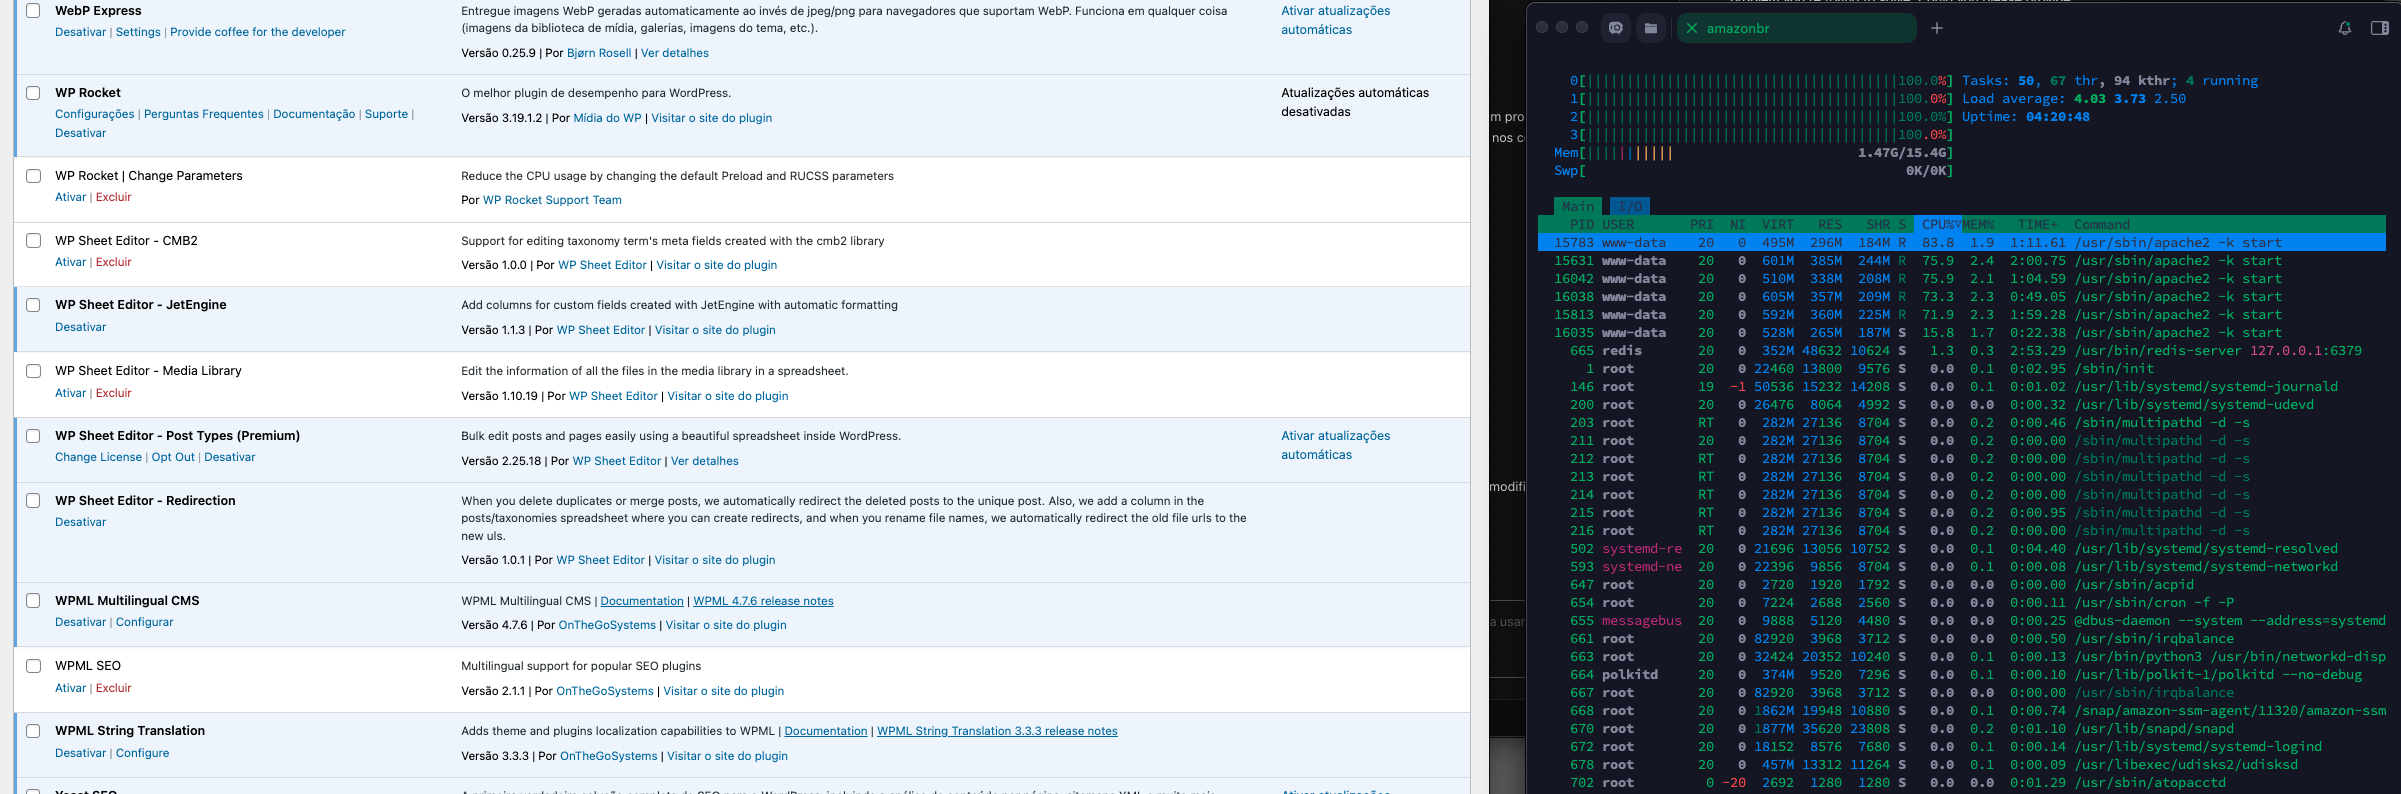Image resolution: width=2401 pixels, height=794 pixels.
Task: Sort htop by the TIME+ column header
Action: [x=2038, y=225]
